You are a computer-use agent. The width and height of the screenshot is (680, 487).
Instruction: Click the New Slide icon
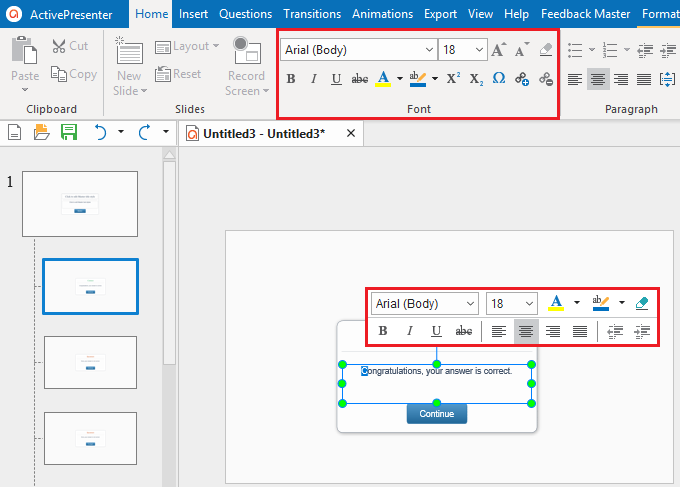click(129, 50)
